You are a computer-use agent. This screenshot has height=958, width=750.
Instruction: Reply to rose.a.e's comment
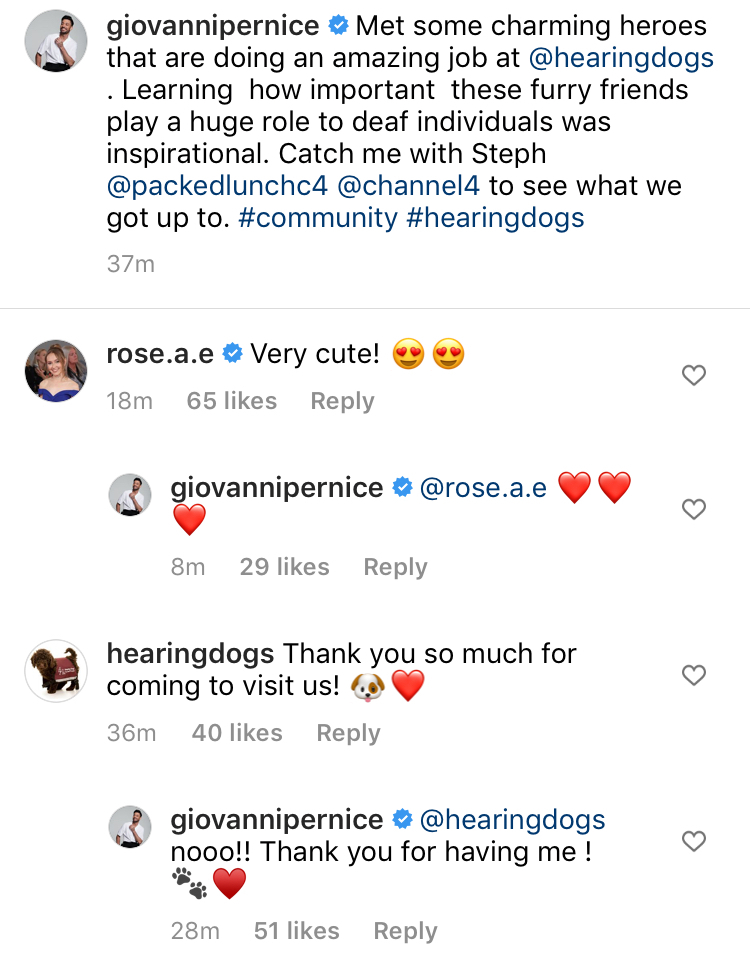pos(342,401)
